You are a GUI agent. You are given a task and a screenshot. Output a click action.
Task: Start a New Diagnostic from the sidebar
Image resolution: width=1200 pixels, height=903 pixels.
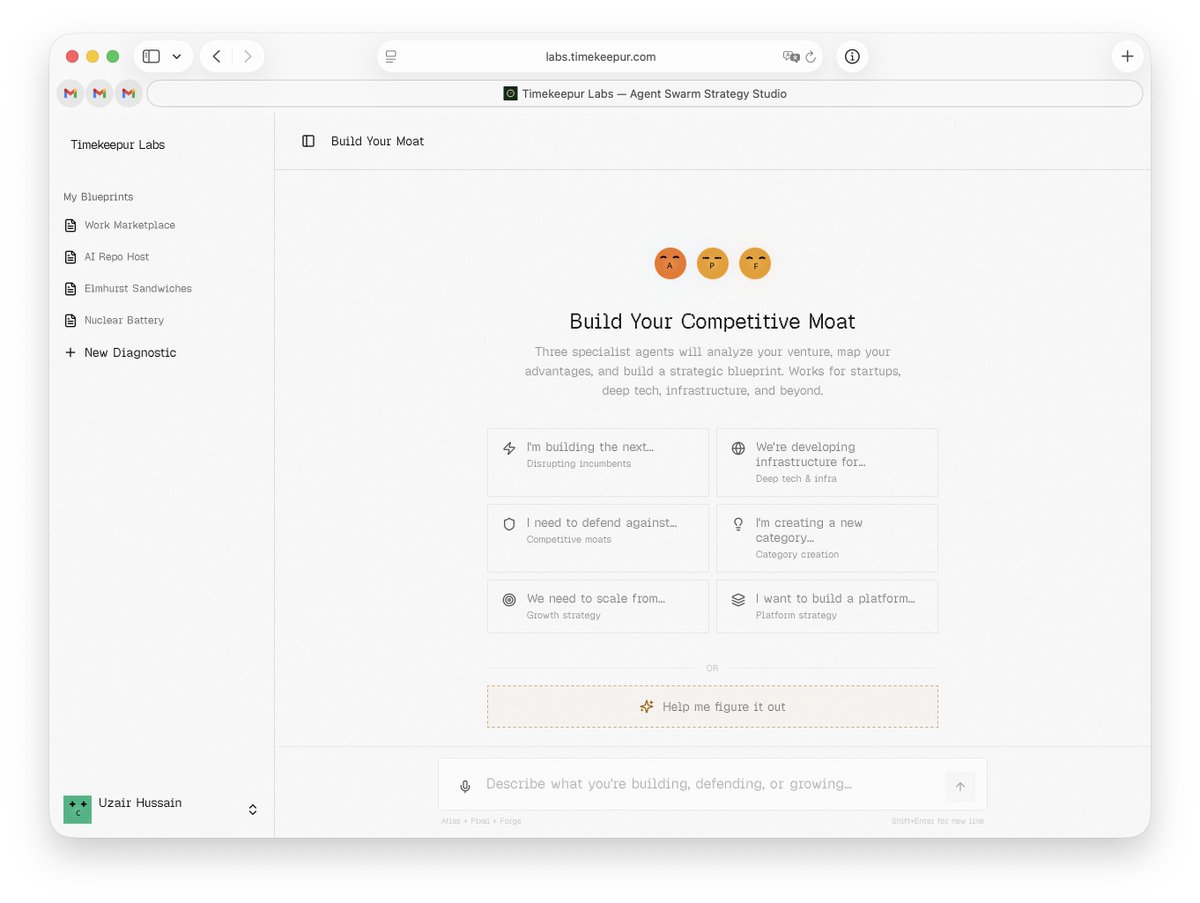(x=120, y=352)
